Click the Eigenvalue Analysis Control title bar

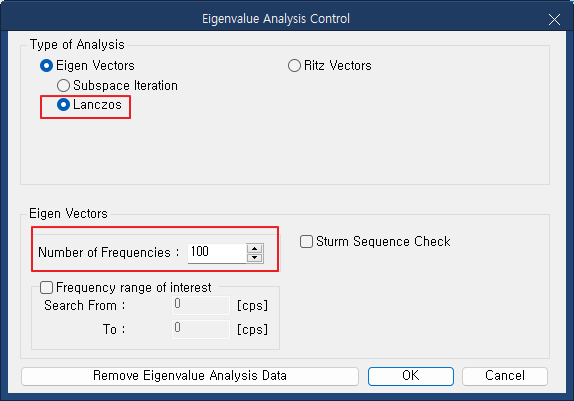point(276,19)
